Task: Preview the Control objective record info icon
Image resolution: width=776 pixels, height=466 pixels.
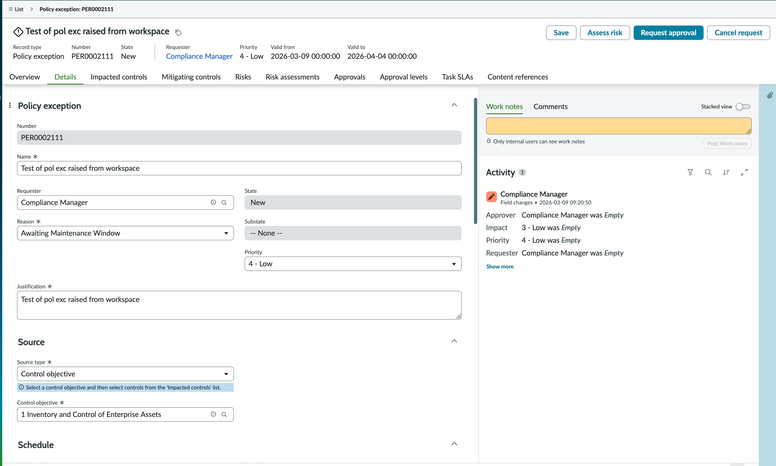Action: pos(213,414)
